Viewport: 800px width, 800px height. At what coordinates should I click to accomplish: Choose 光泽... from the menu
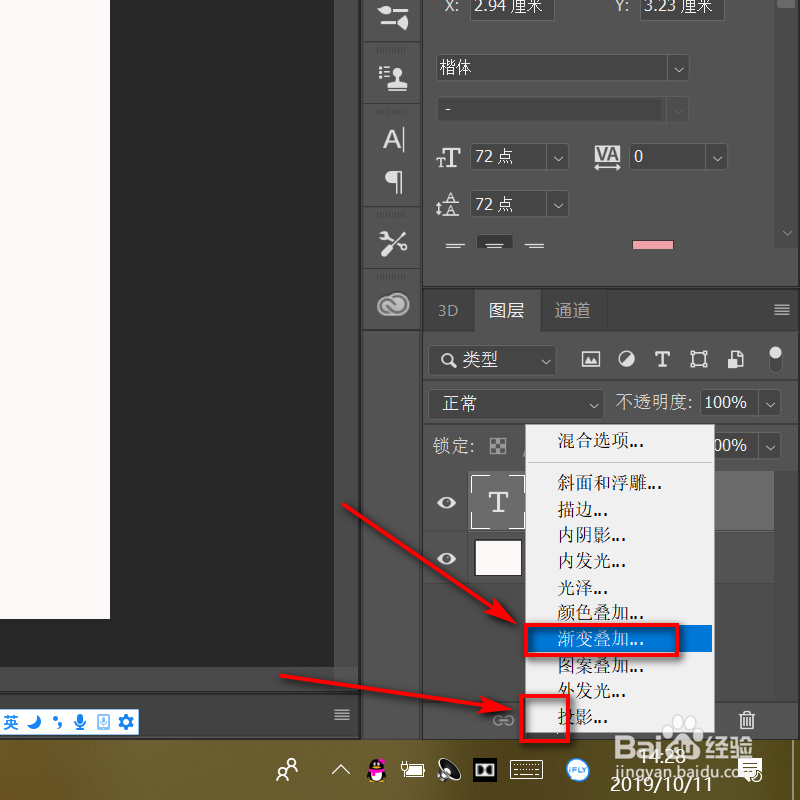(x=620, y=587)
